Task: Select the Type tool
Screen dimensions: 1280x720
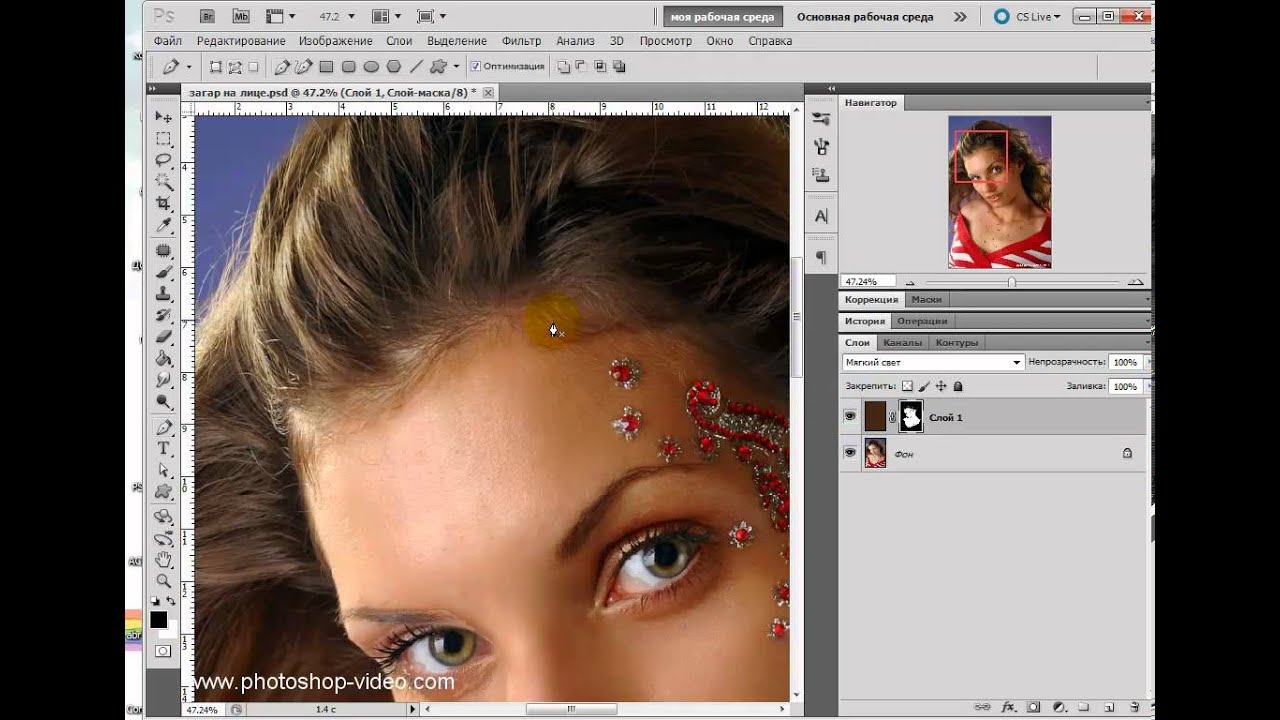Action: (x=163, y=449)
